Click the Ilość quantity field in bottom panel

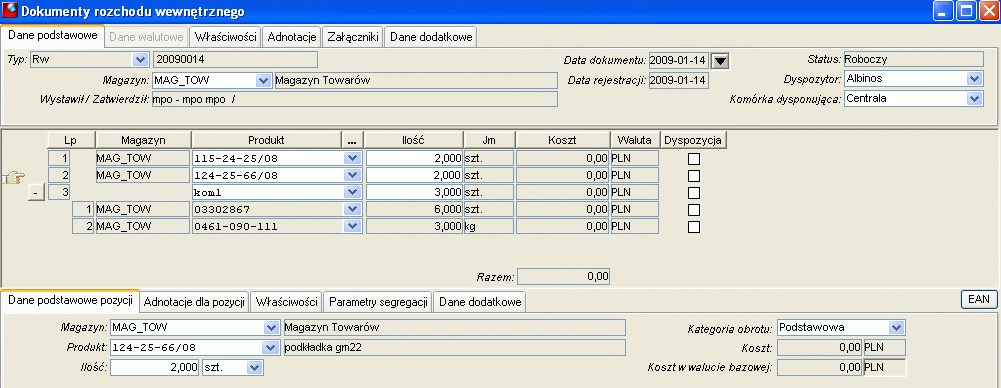pyautogui.click(x=155, y=368)
